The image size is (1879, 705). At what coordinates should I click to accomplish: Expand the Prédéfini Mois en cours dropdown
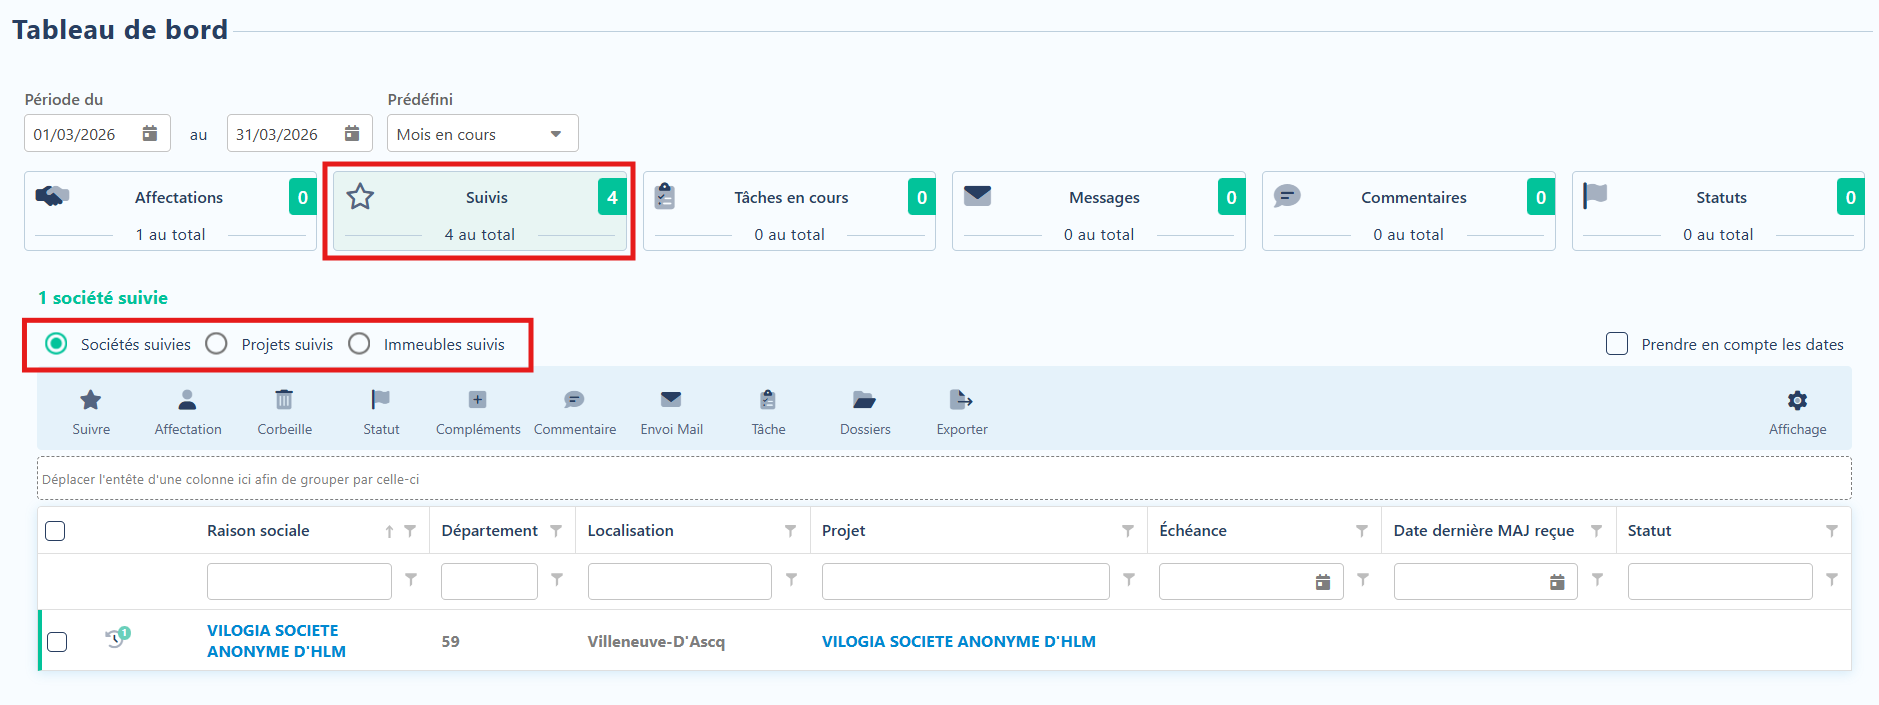[x=483, y=134]
